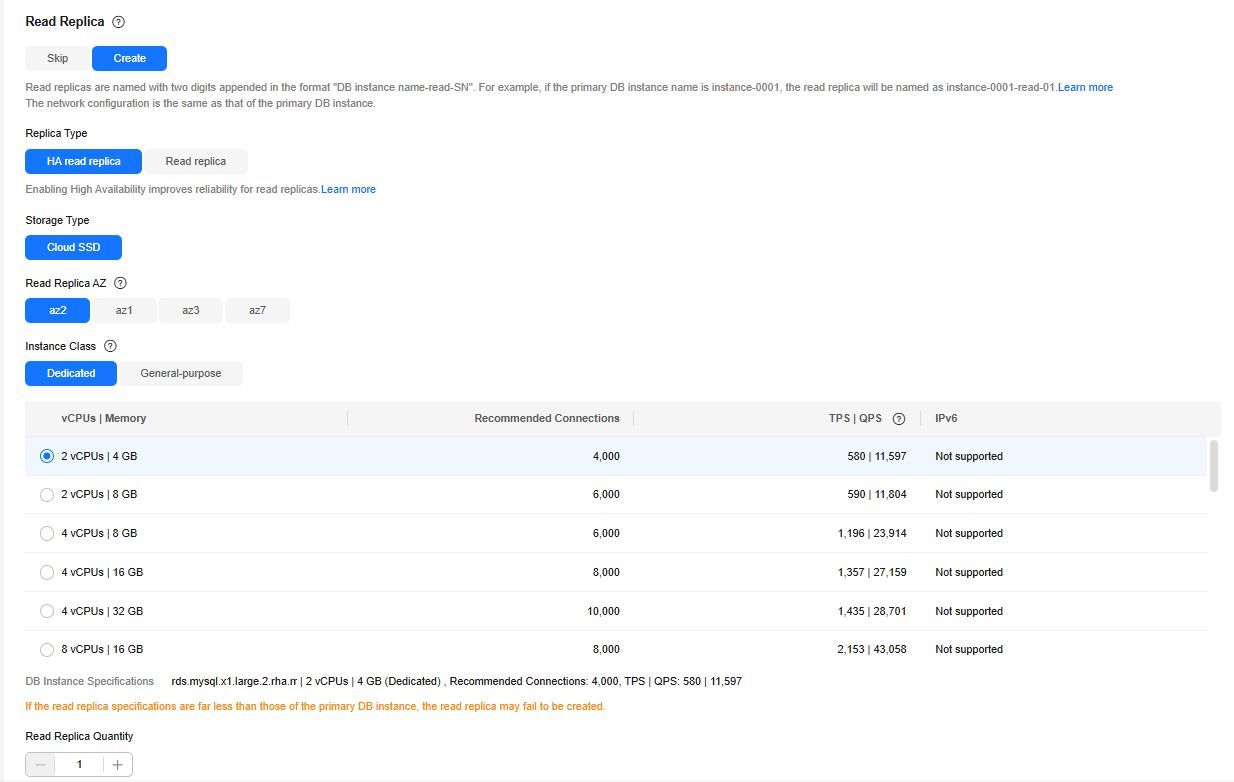The width and height of the screenshot is (1234, 782).
Task: Open Learn more link about replica naming
Action: point(1085,88)
